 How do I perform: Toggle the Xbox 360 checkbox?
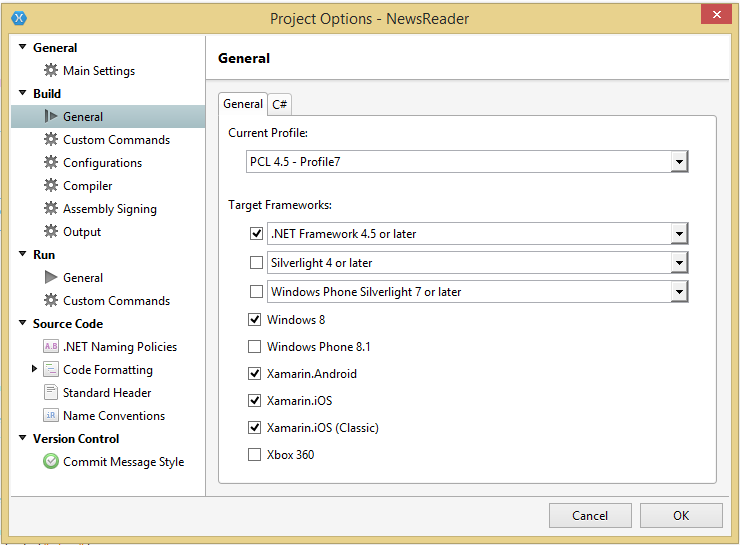tap(255, 455)
